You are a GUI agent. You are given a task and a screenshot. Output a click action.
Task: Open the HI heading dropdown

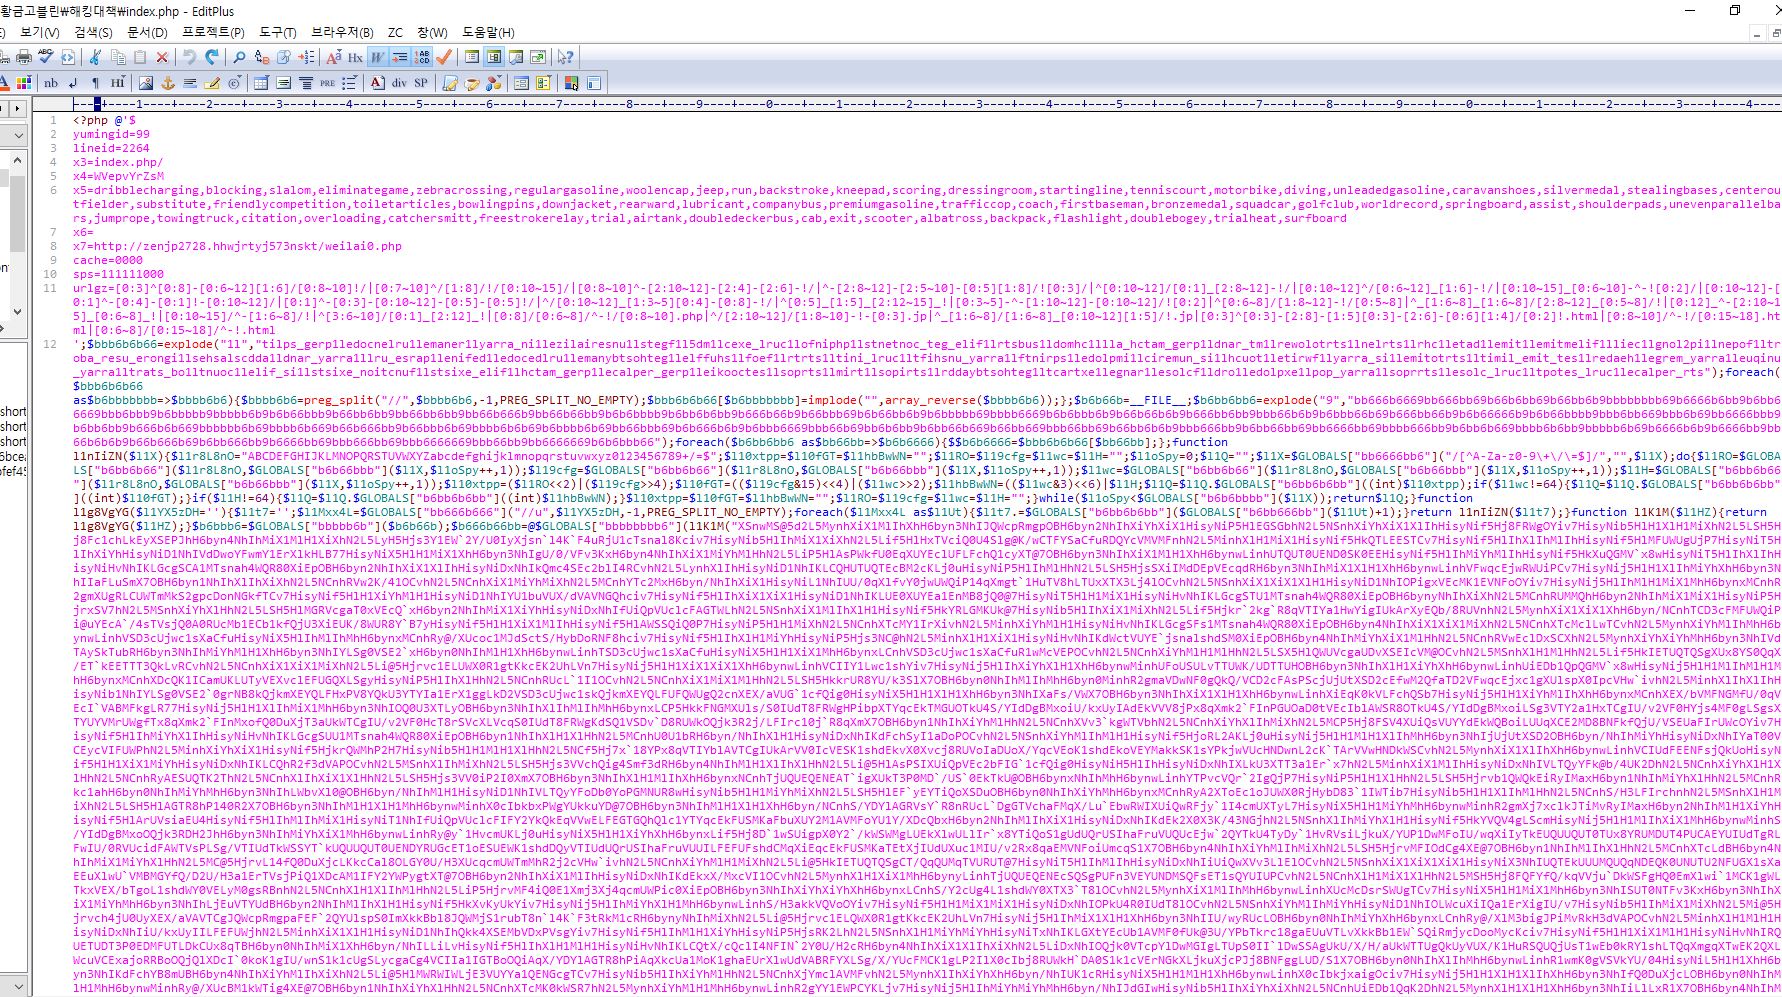(x=117, y=83)
